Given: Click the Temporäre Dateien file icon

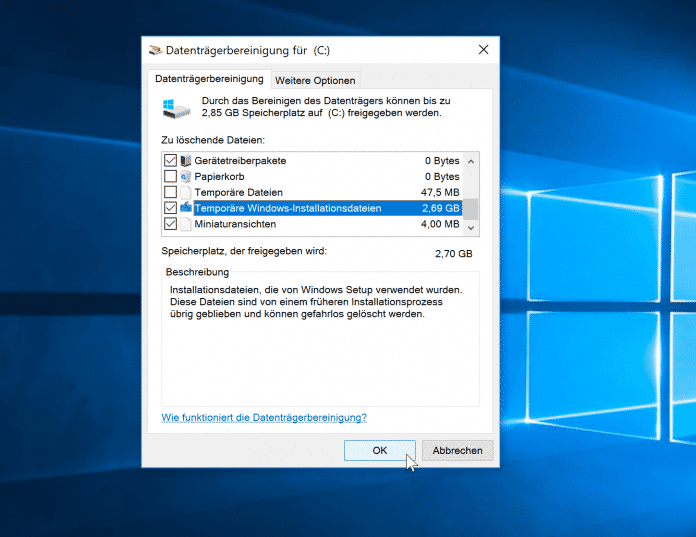Looking at the screenshot, I should 186,192.
